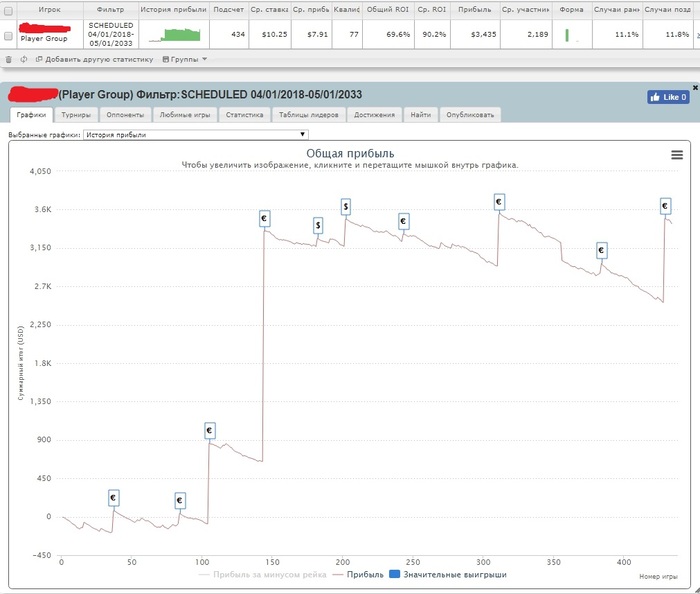700x594 pixels.
Task: Sort by the Общий ROI column header
Action: 388,9
